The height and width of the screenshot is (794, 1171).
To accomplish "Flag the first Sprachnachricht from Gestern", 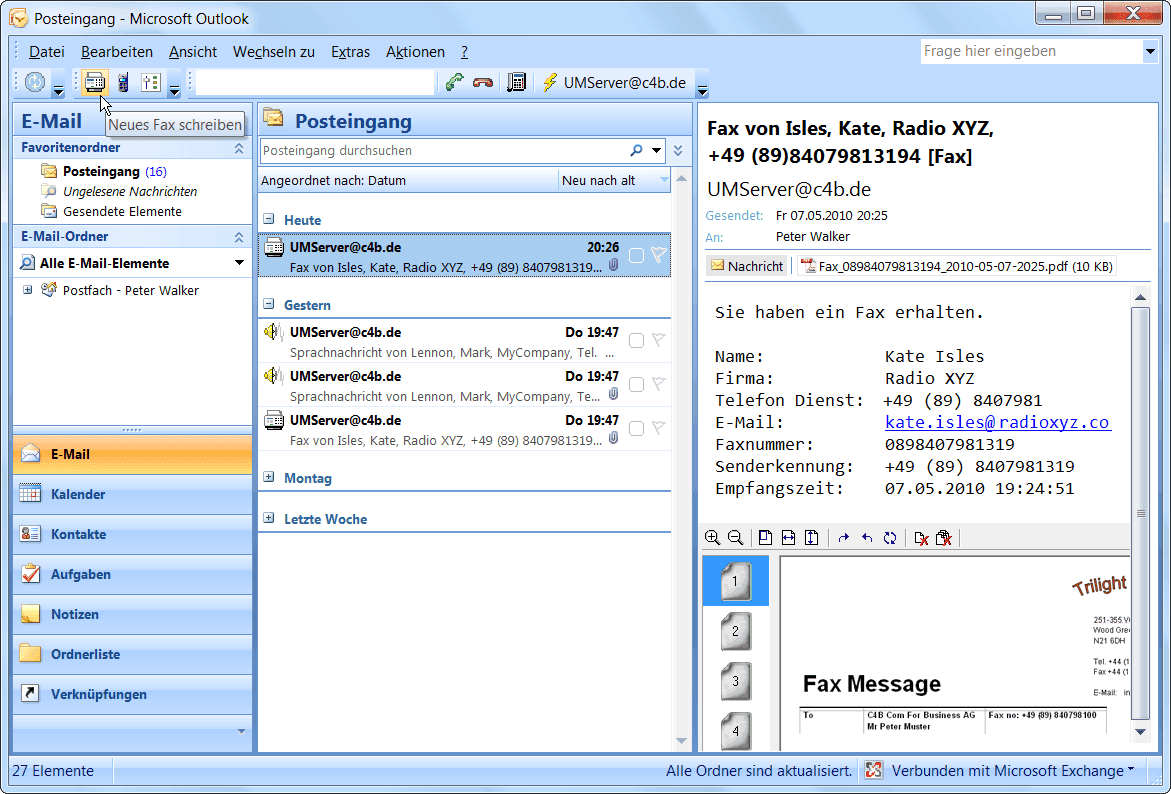I will 658,340.
